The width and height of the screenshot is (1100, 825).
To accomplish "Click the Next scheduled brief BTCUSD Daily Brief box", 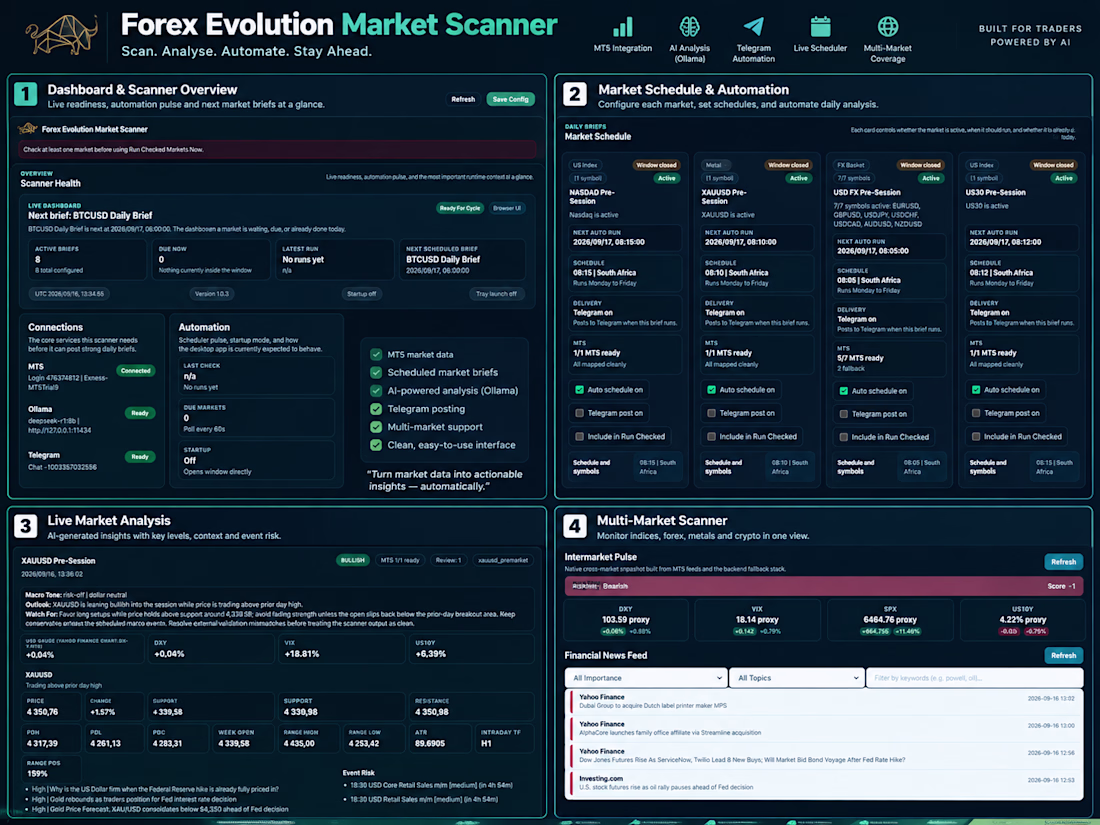I will (x=463, y=260).
